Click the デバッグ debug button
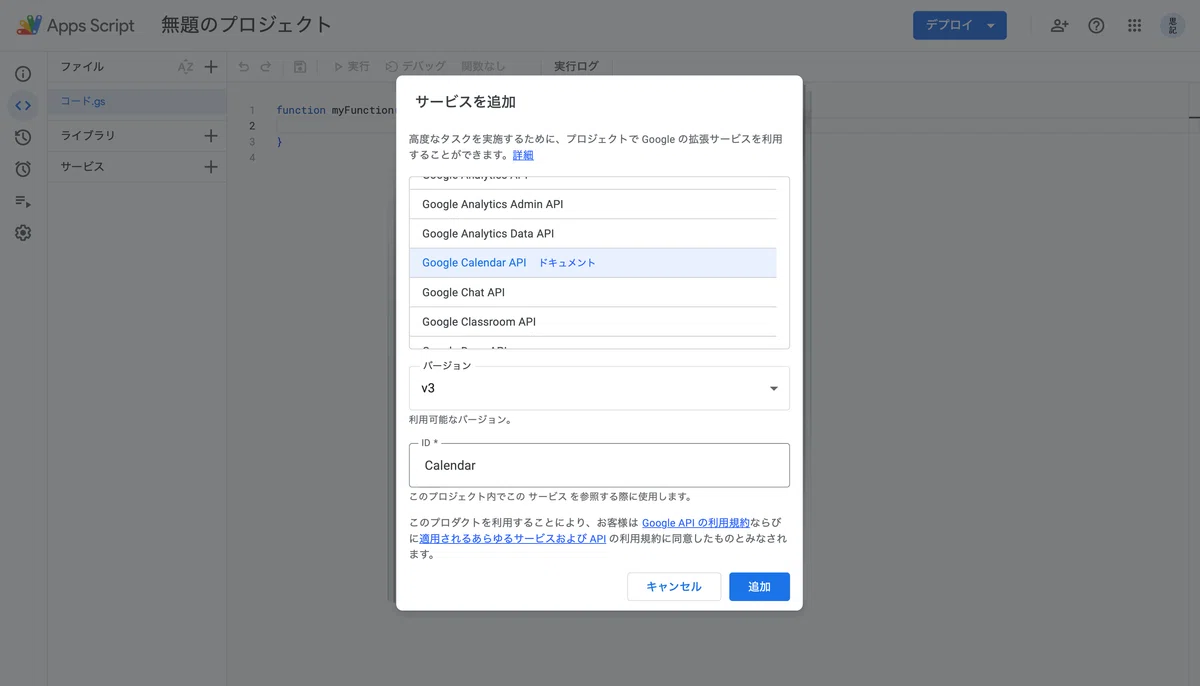The image size is (1200, 686). click(416, 67)
